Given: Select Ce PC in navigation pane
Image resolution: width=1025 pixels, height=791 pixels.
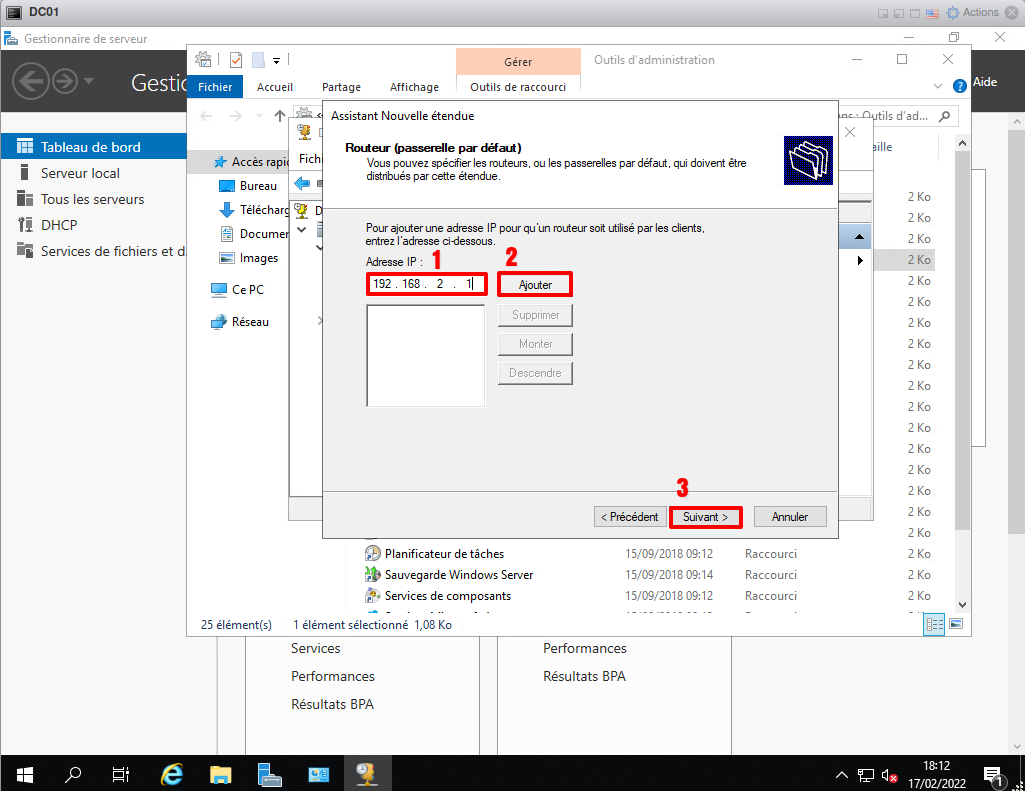Looking at the screenshot, I should [x=247, y=290].
